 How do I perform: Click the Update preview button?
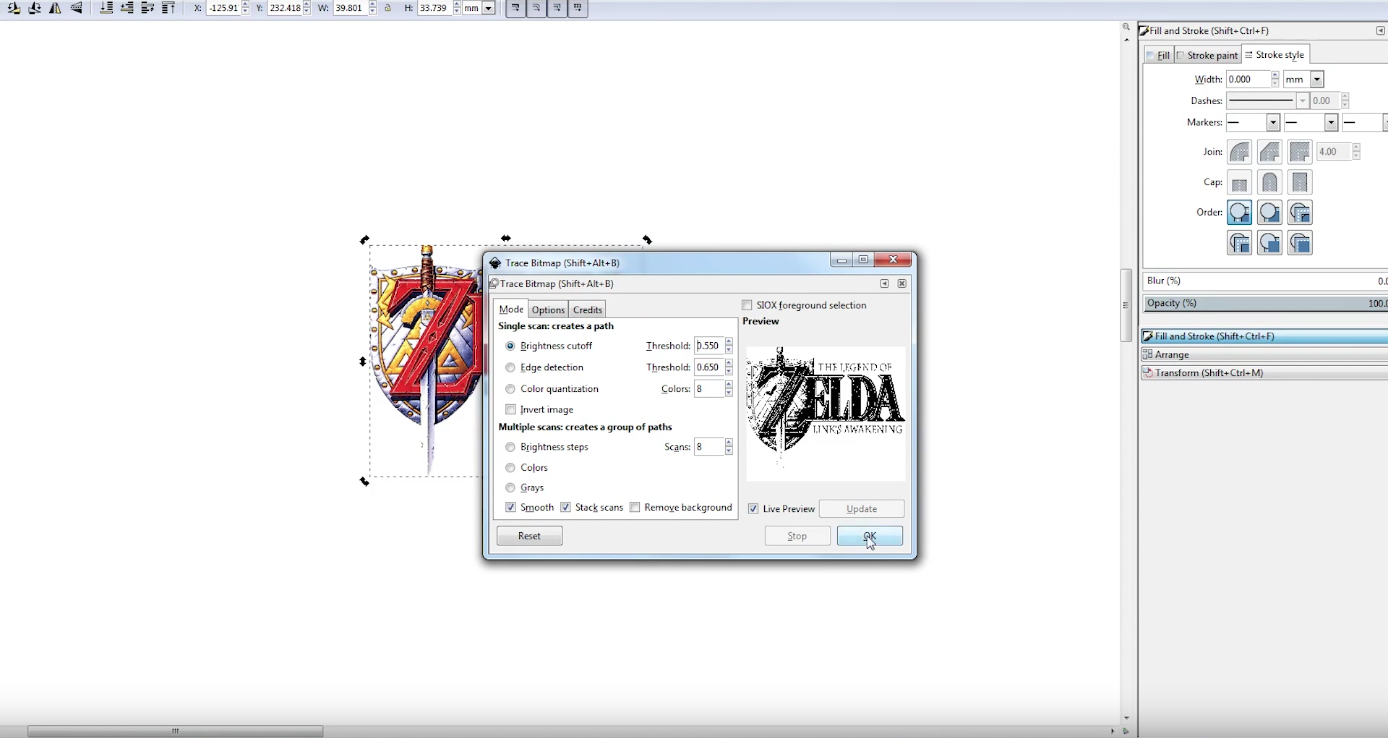[862, 509]
